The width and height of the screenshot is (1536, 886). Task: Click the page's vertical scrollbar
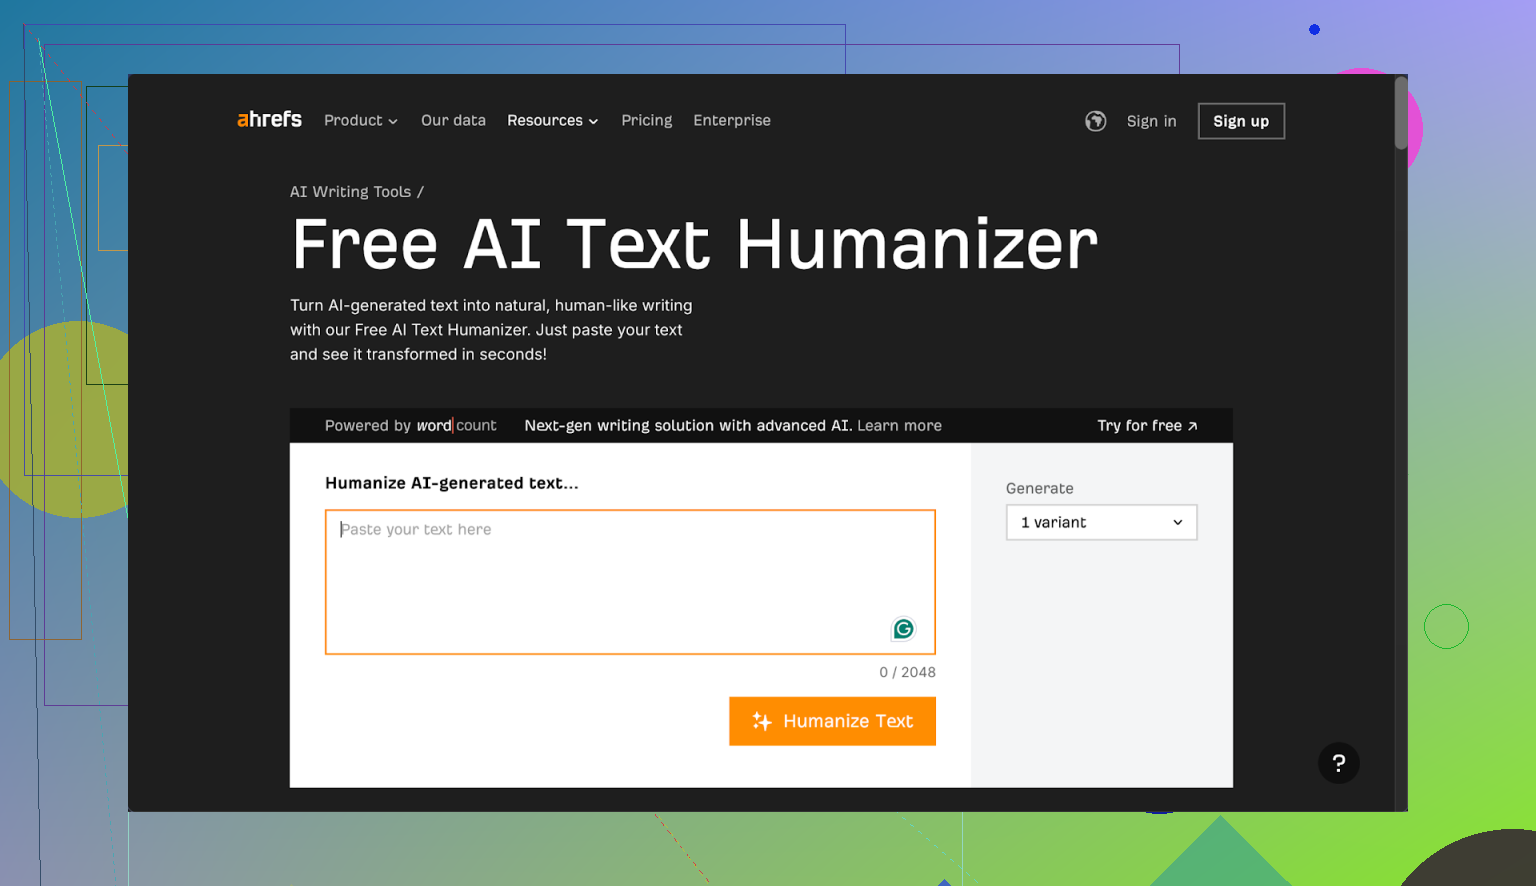1400,115
